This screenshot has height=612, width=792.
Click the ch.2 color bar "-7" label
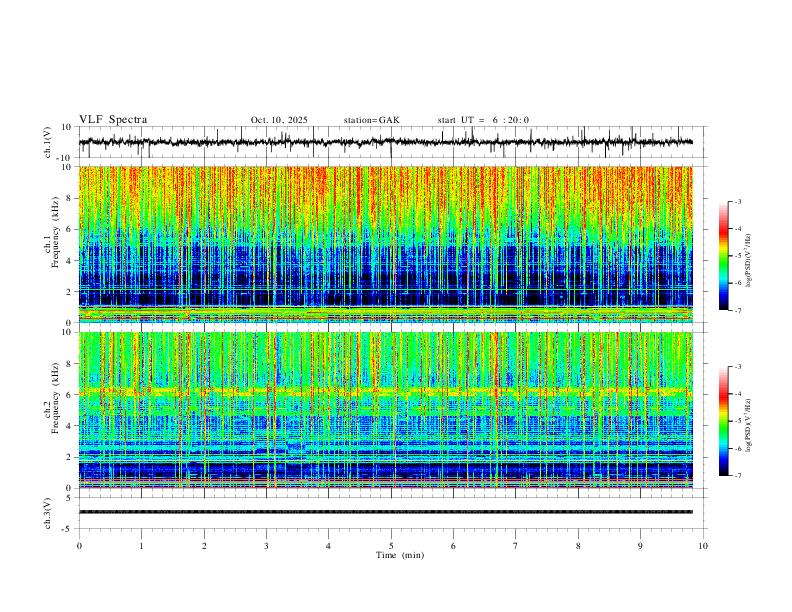[x=738, y=476]
